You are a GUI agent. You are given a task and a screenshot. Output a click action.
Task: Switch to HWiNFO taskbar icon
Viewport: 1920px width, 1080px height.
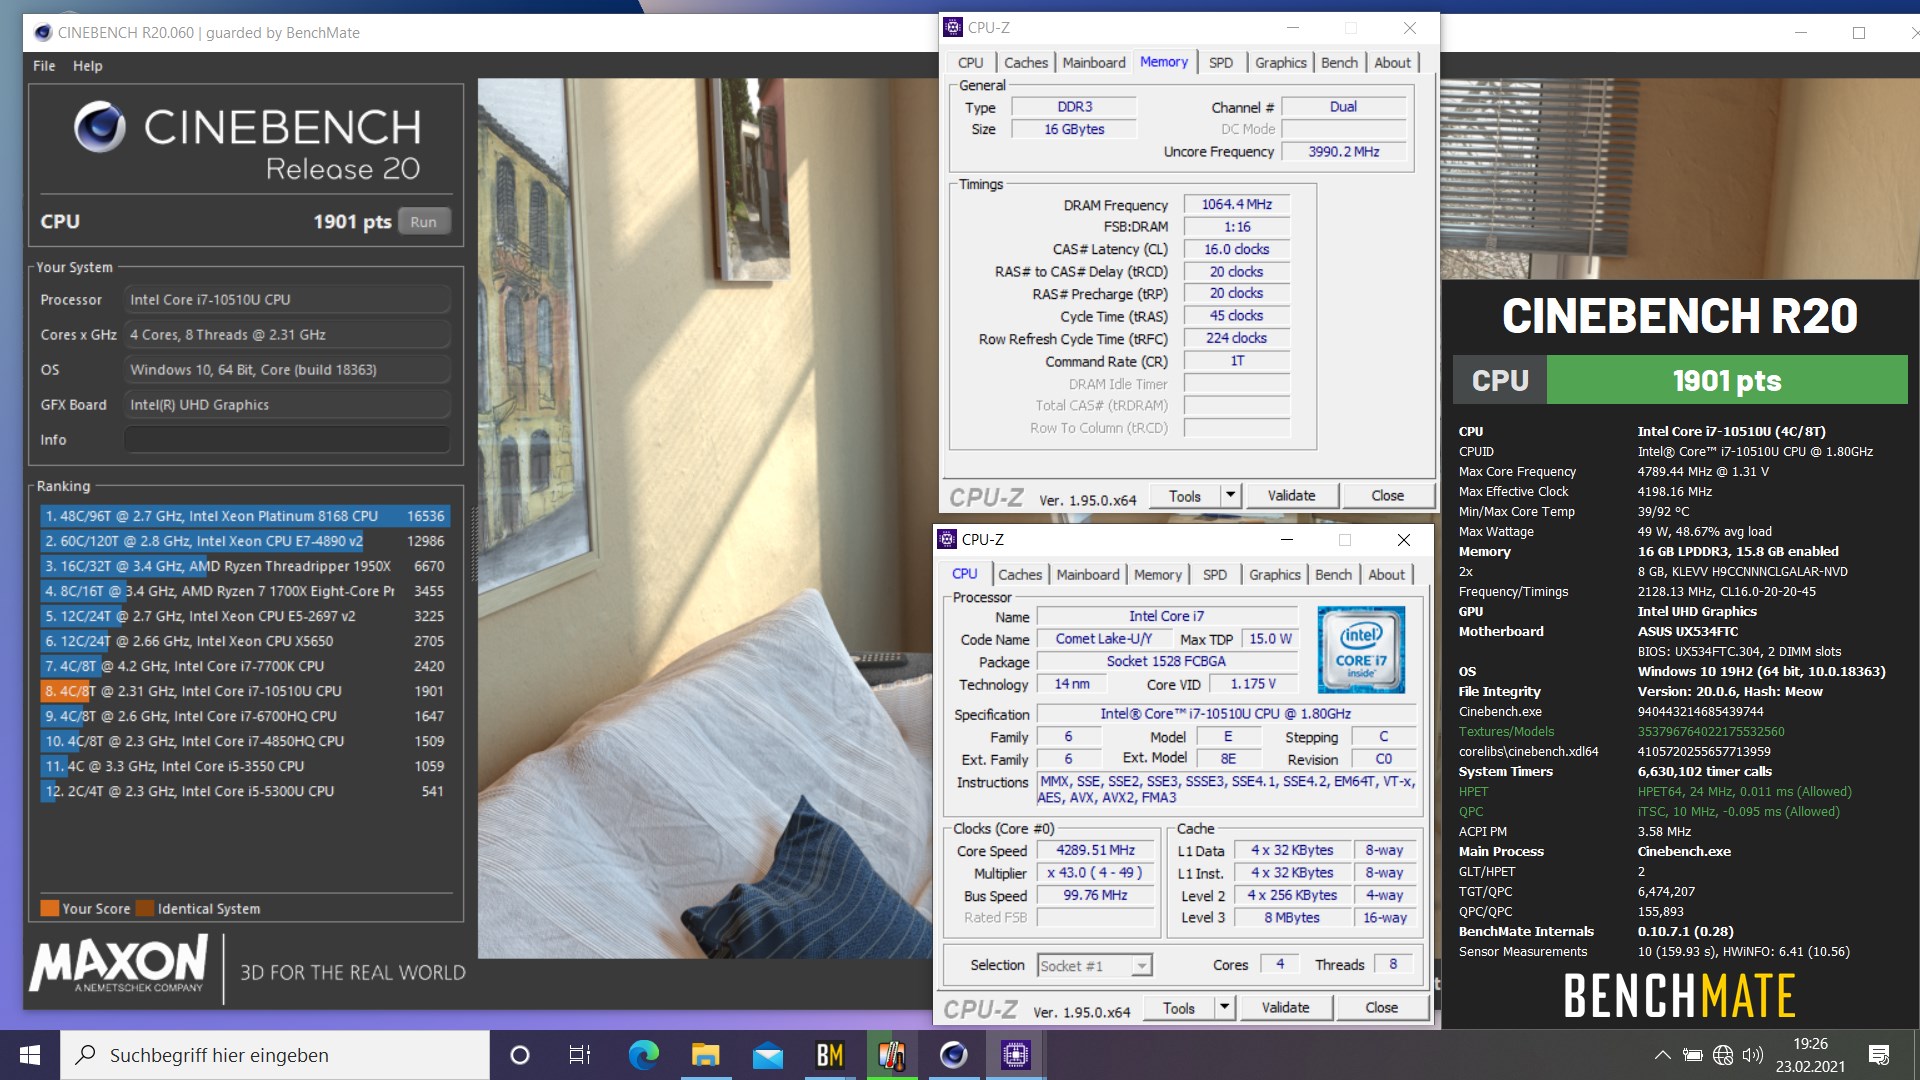pos(891,1055)
